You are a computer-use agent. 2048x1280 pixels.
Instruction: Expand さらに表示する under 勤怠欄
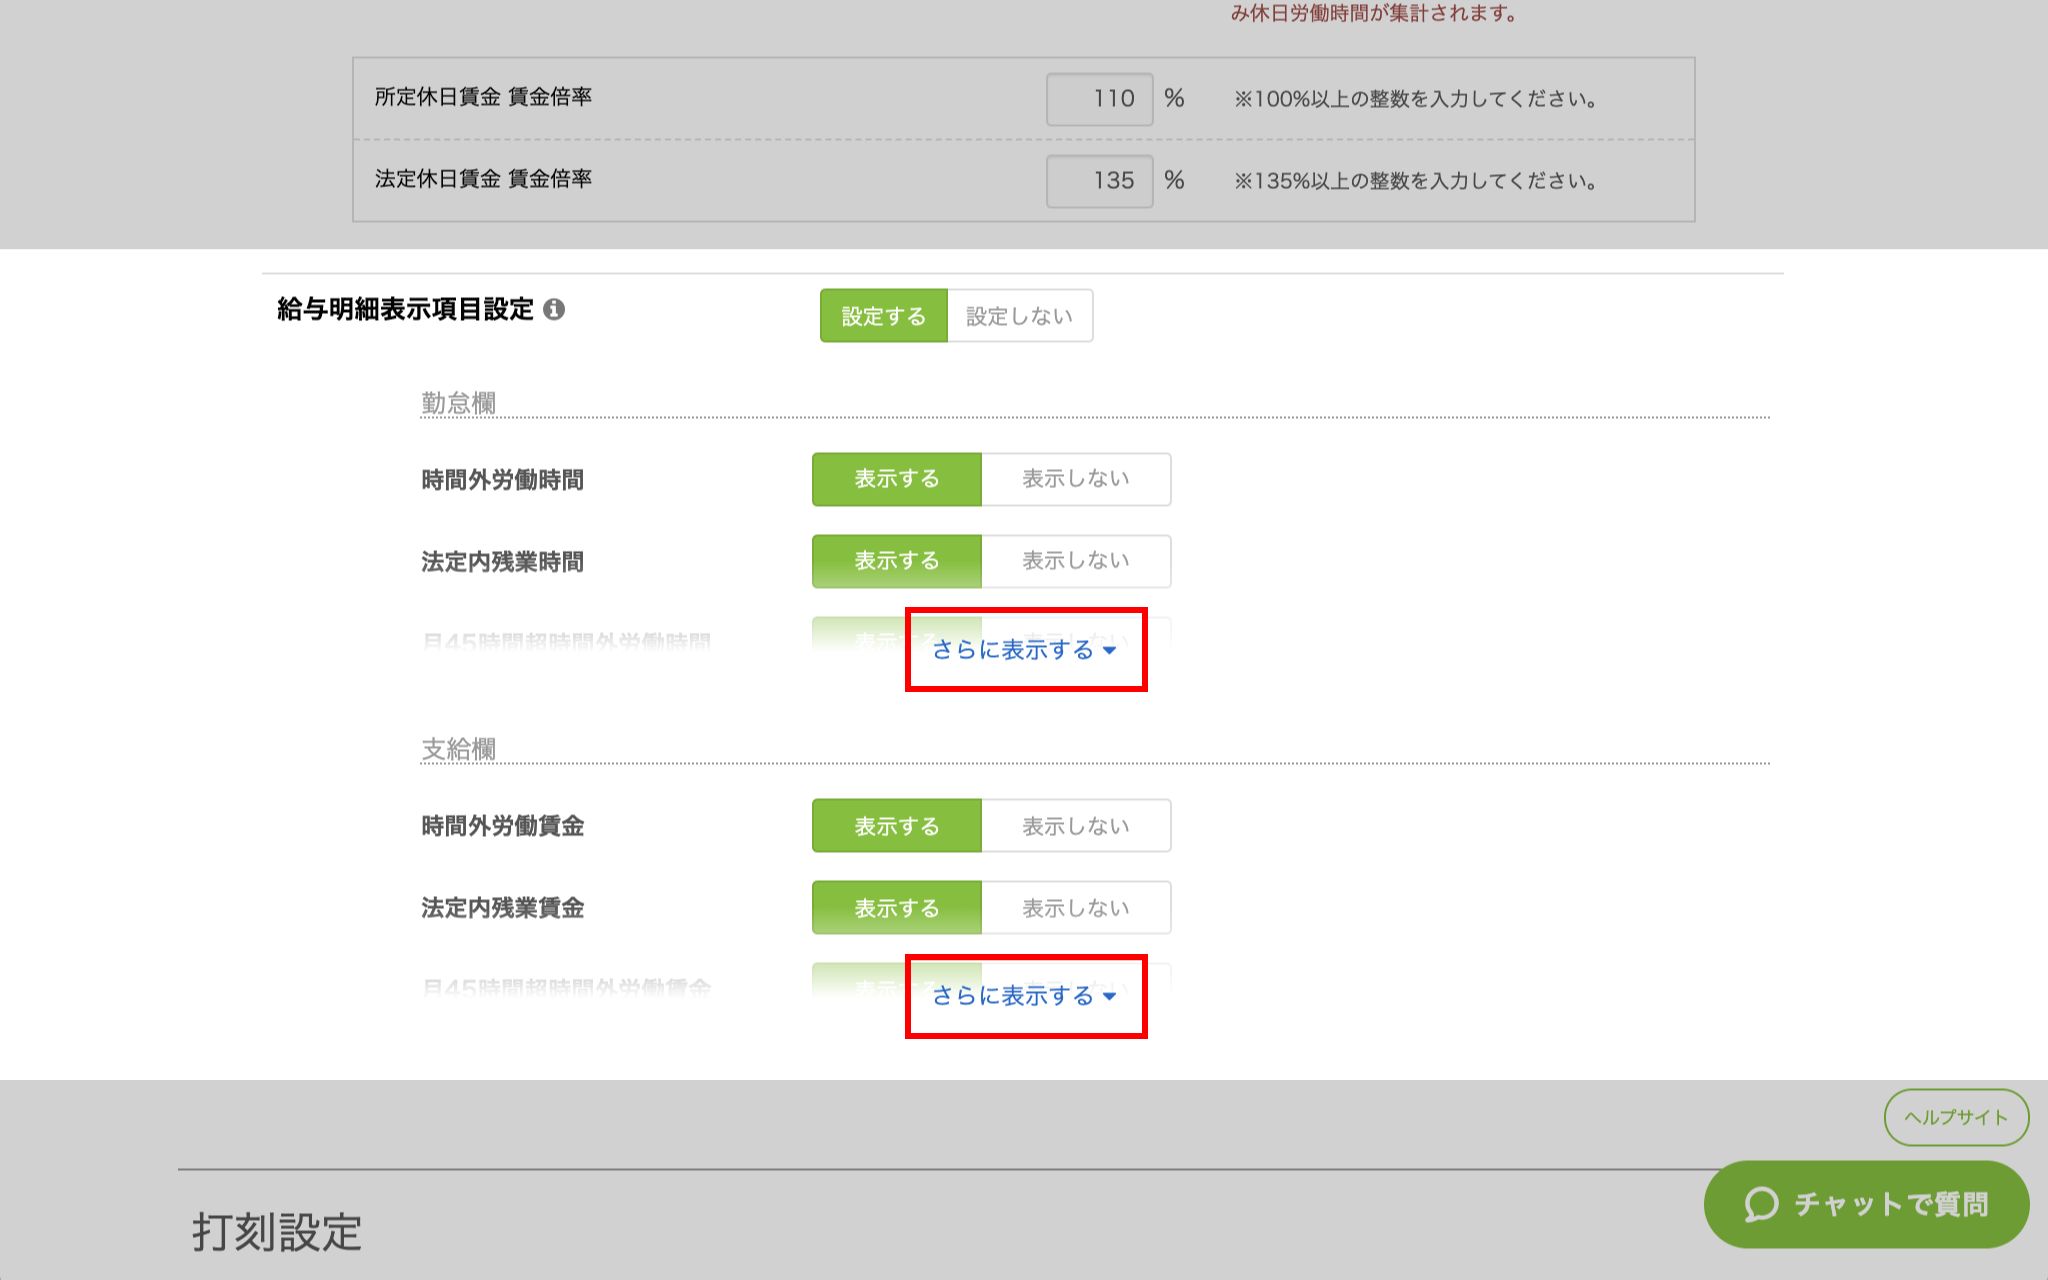coord(1013,650)
